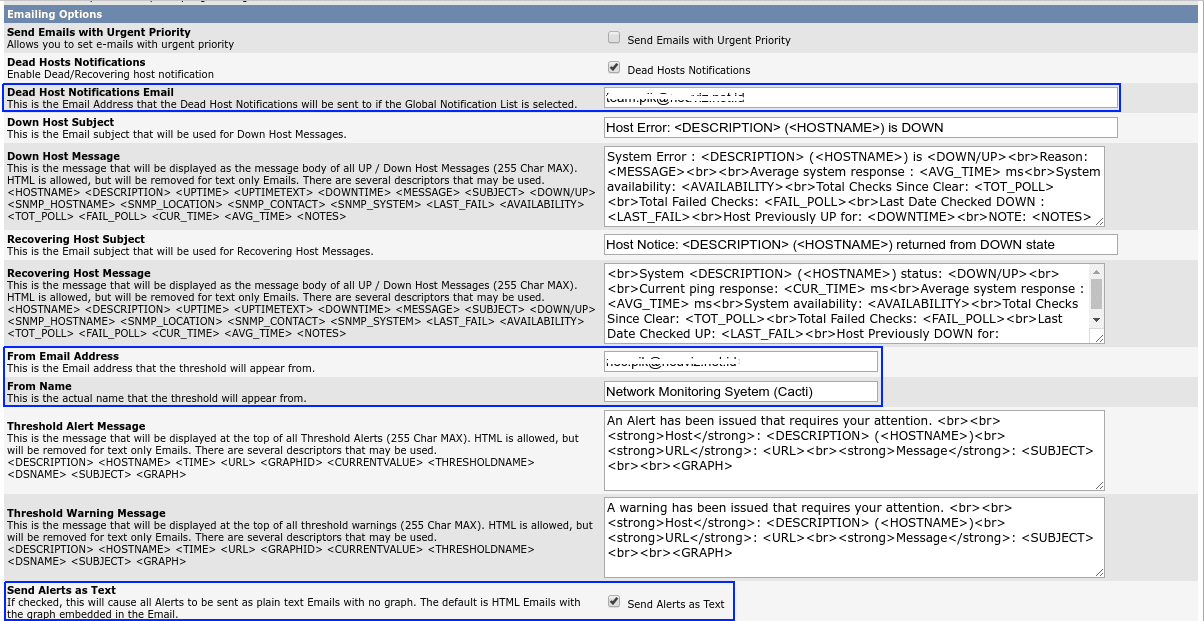This screenshot has width=1204, height=621.
Task: Click the Dead Host Notifications Email field
Action: pyautogui.click(x=860, y=97)
